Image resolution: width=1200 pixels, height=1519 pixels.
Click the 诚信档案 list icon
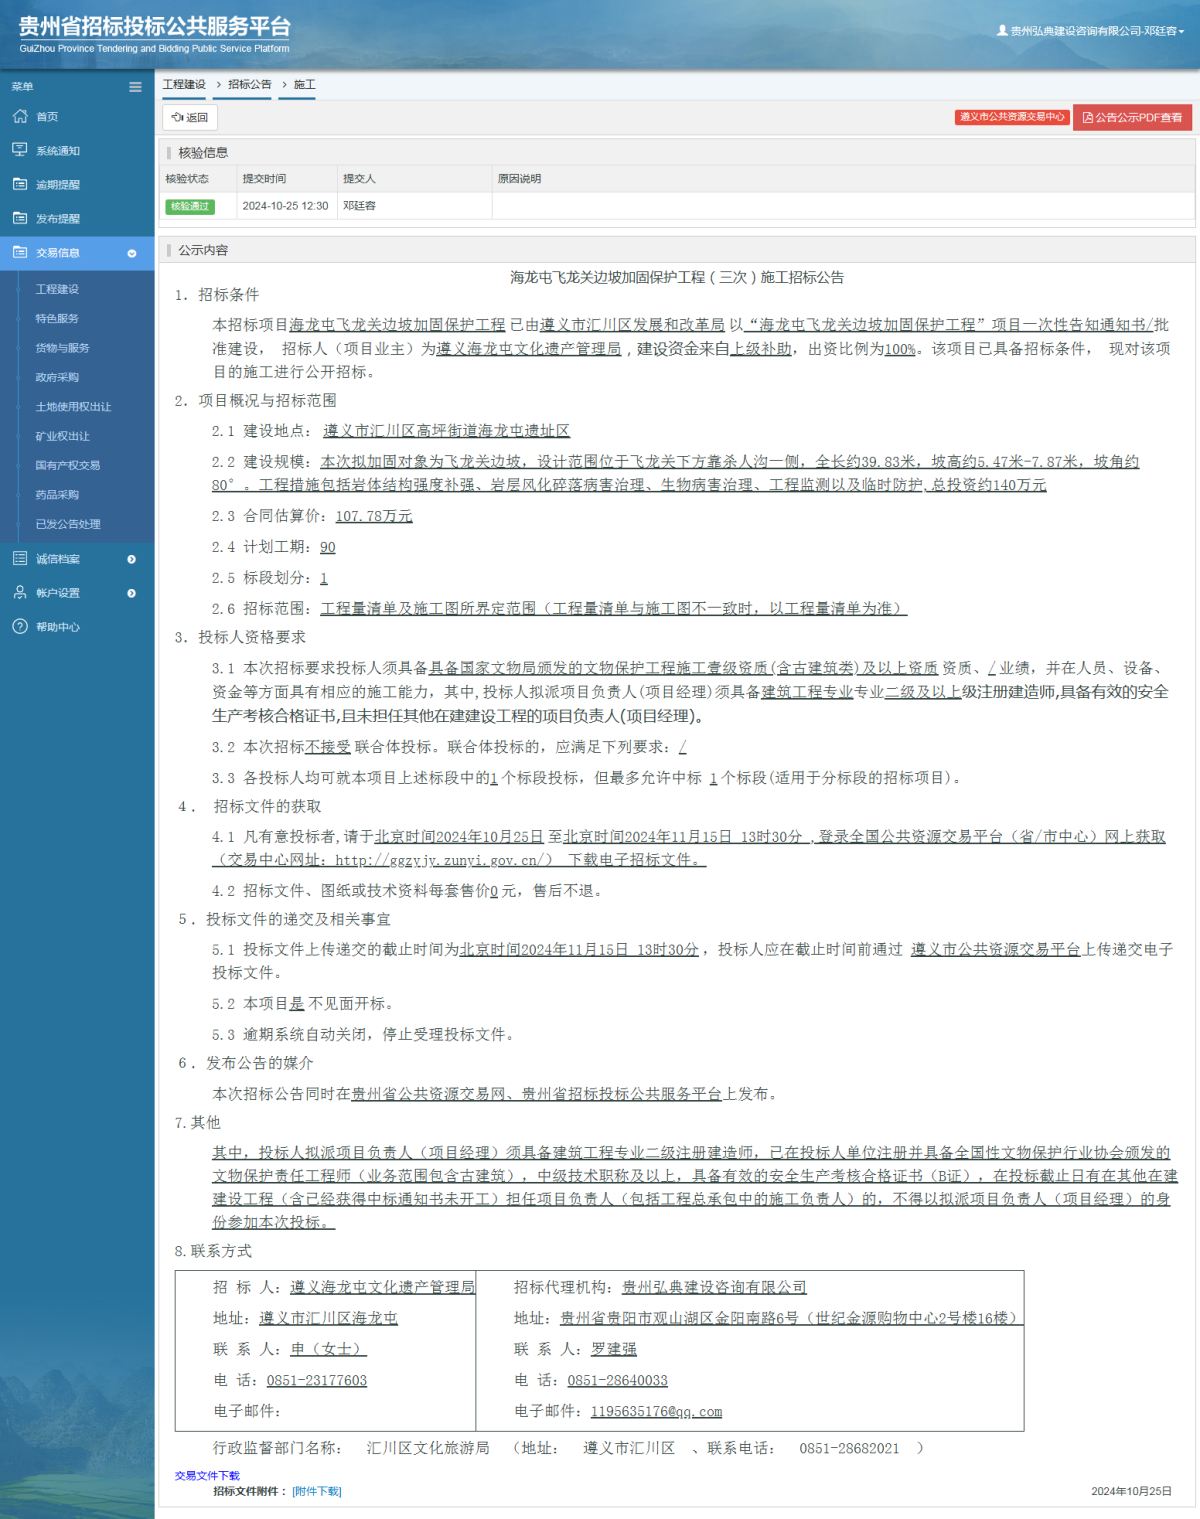[x=20, y=559]
